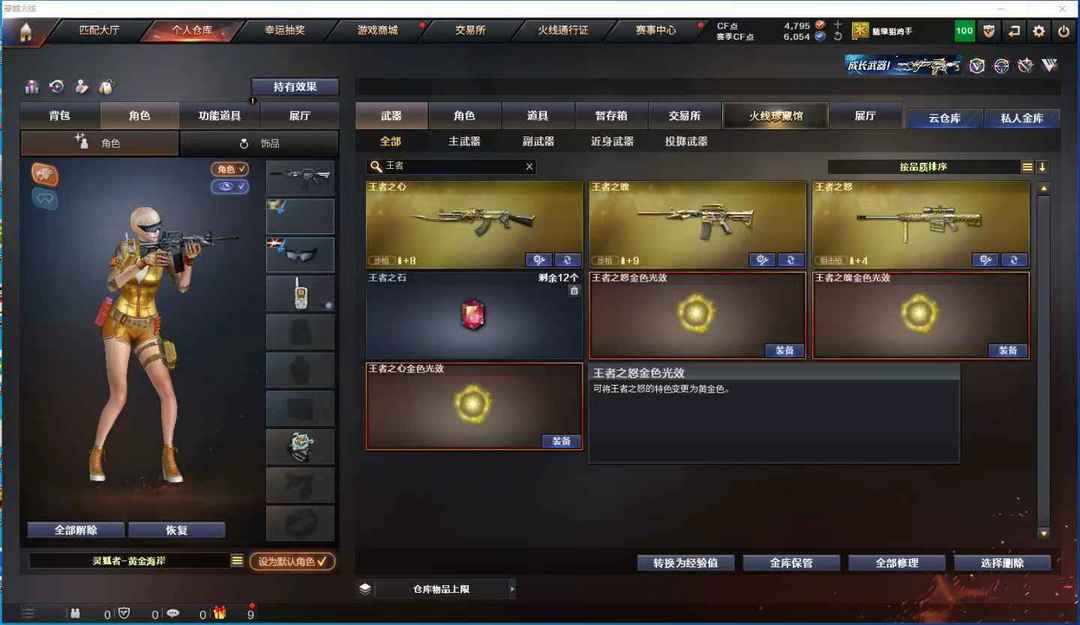Toggle the 角色 checkmark pill
This screenshot has height=625, width=1080.
[x=229, y=169]
